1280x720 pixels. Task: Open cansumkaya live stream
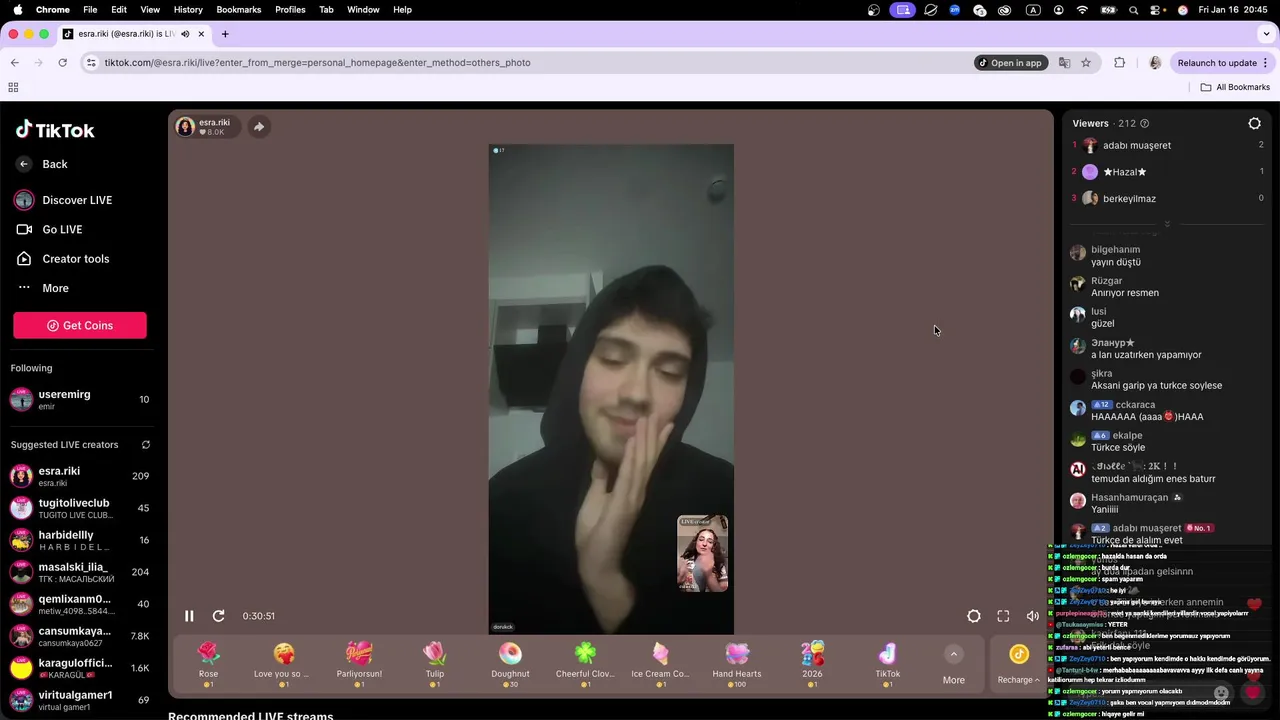[x=80, y=636]
